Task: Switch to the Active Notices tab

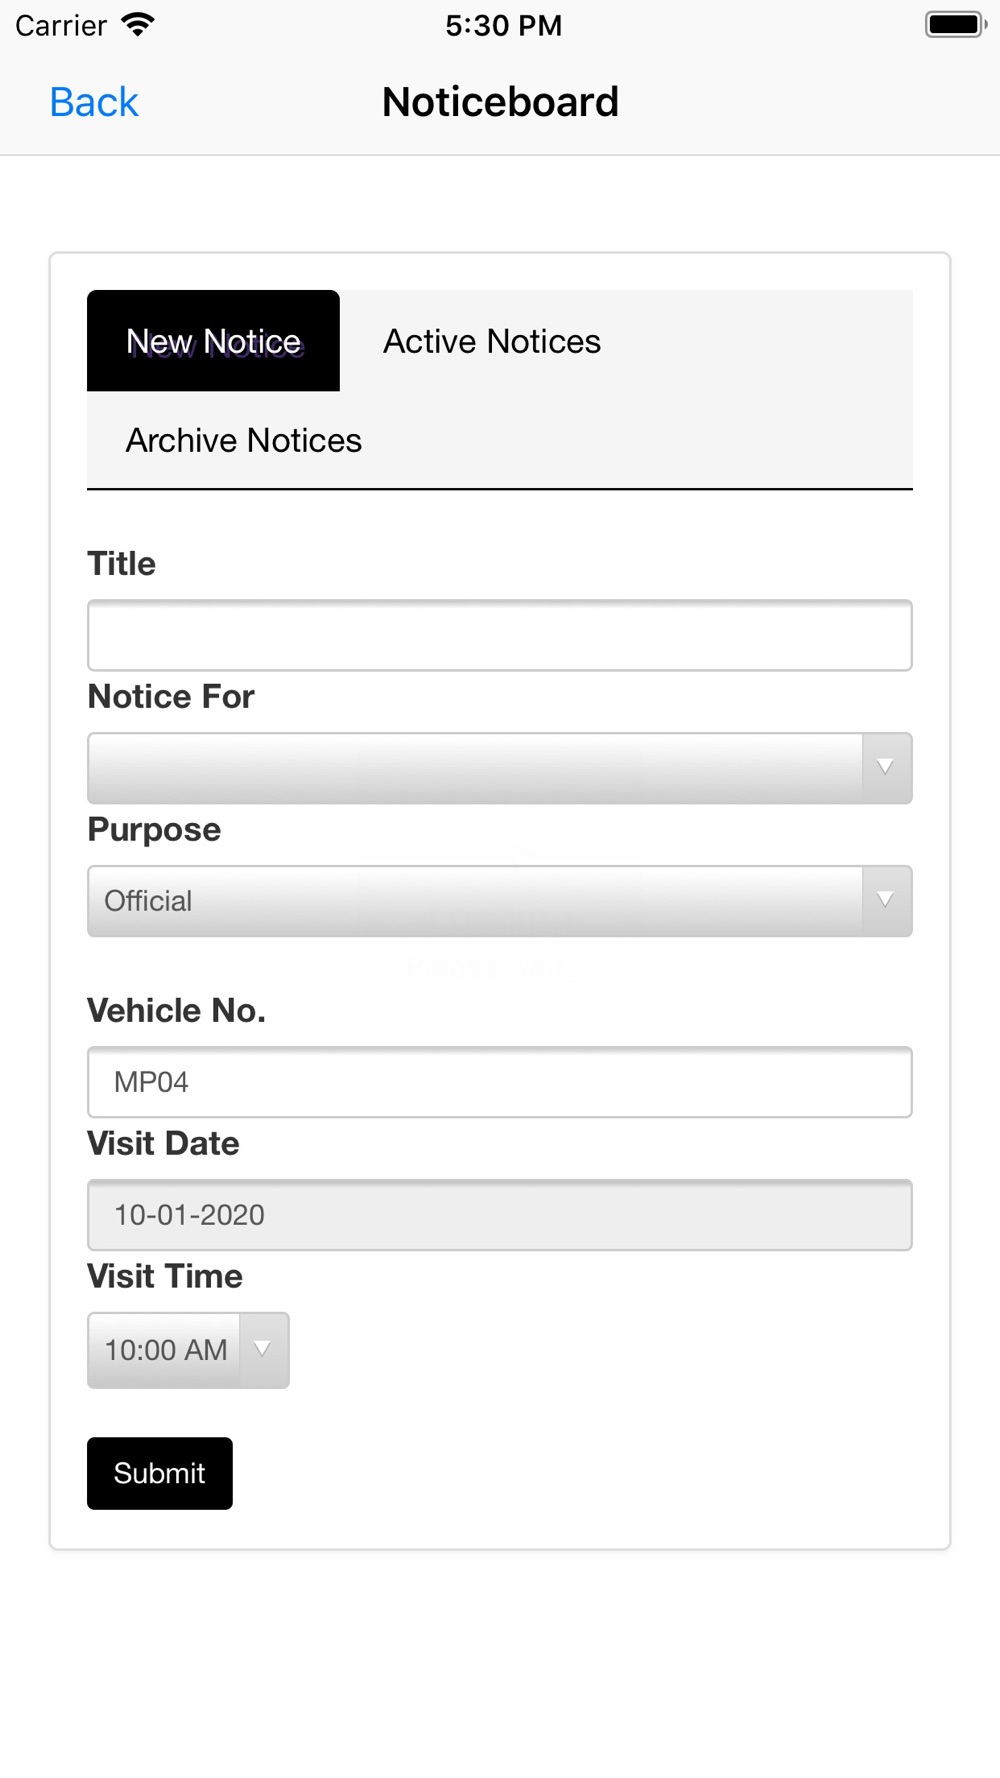Action: [492, 341]
